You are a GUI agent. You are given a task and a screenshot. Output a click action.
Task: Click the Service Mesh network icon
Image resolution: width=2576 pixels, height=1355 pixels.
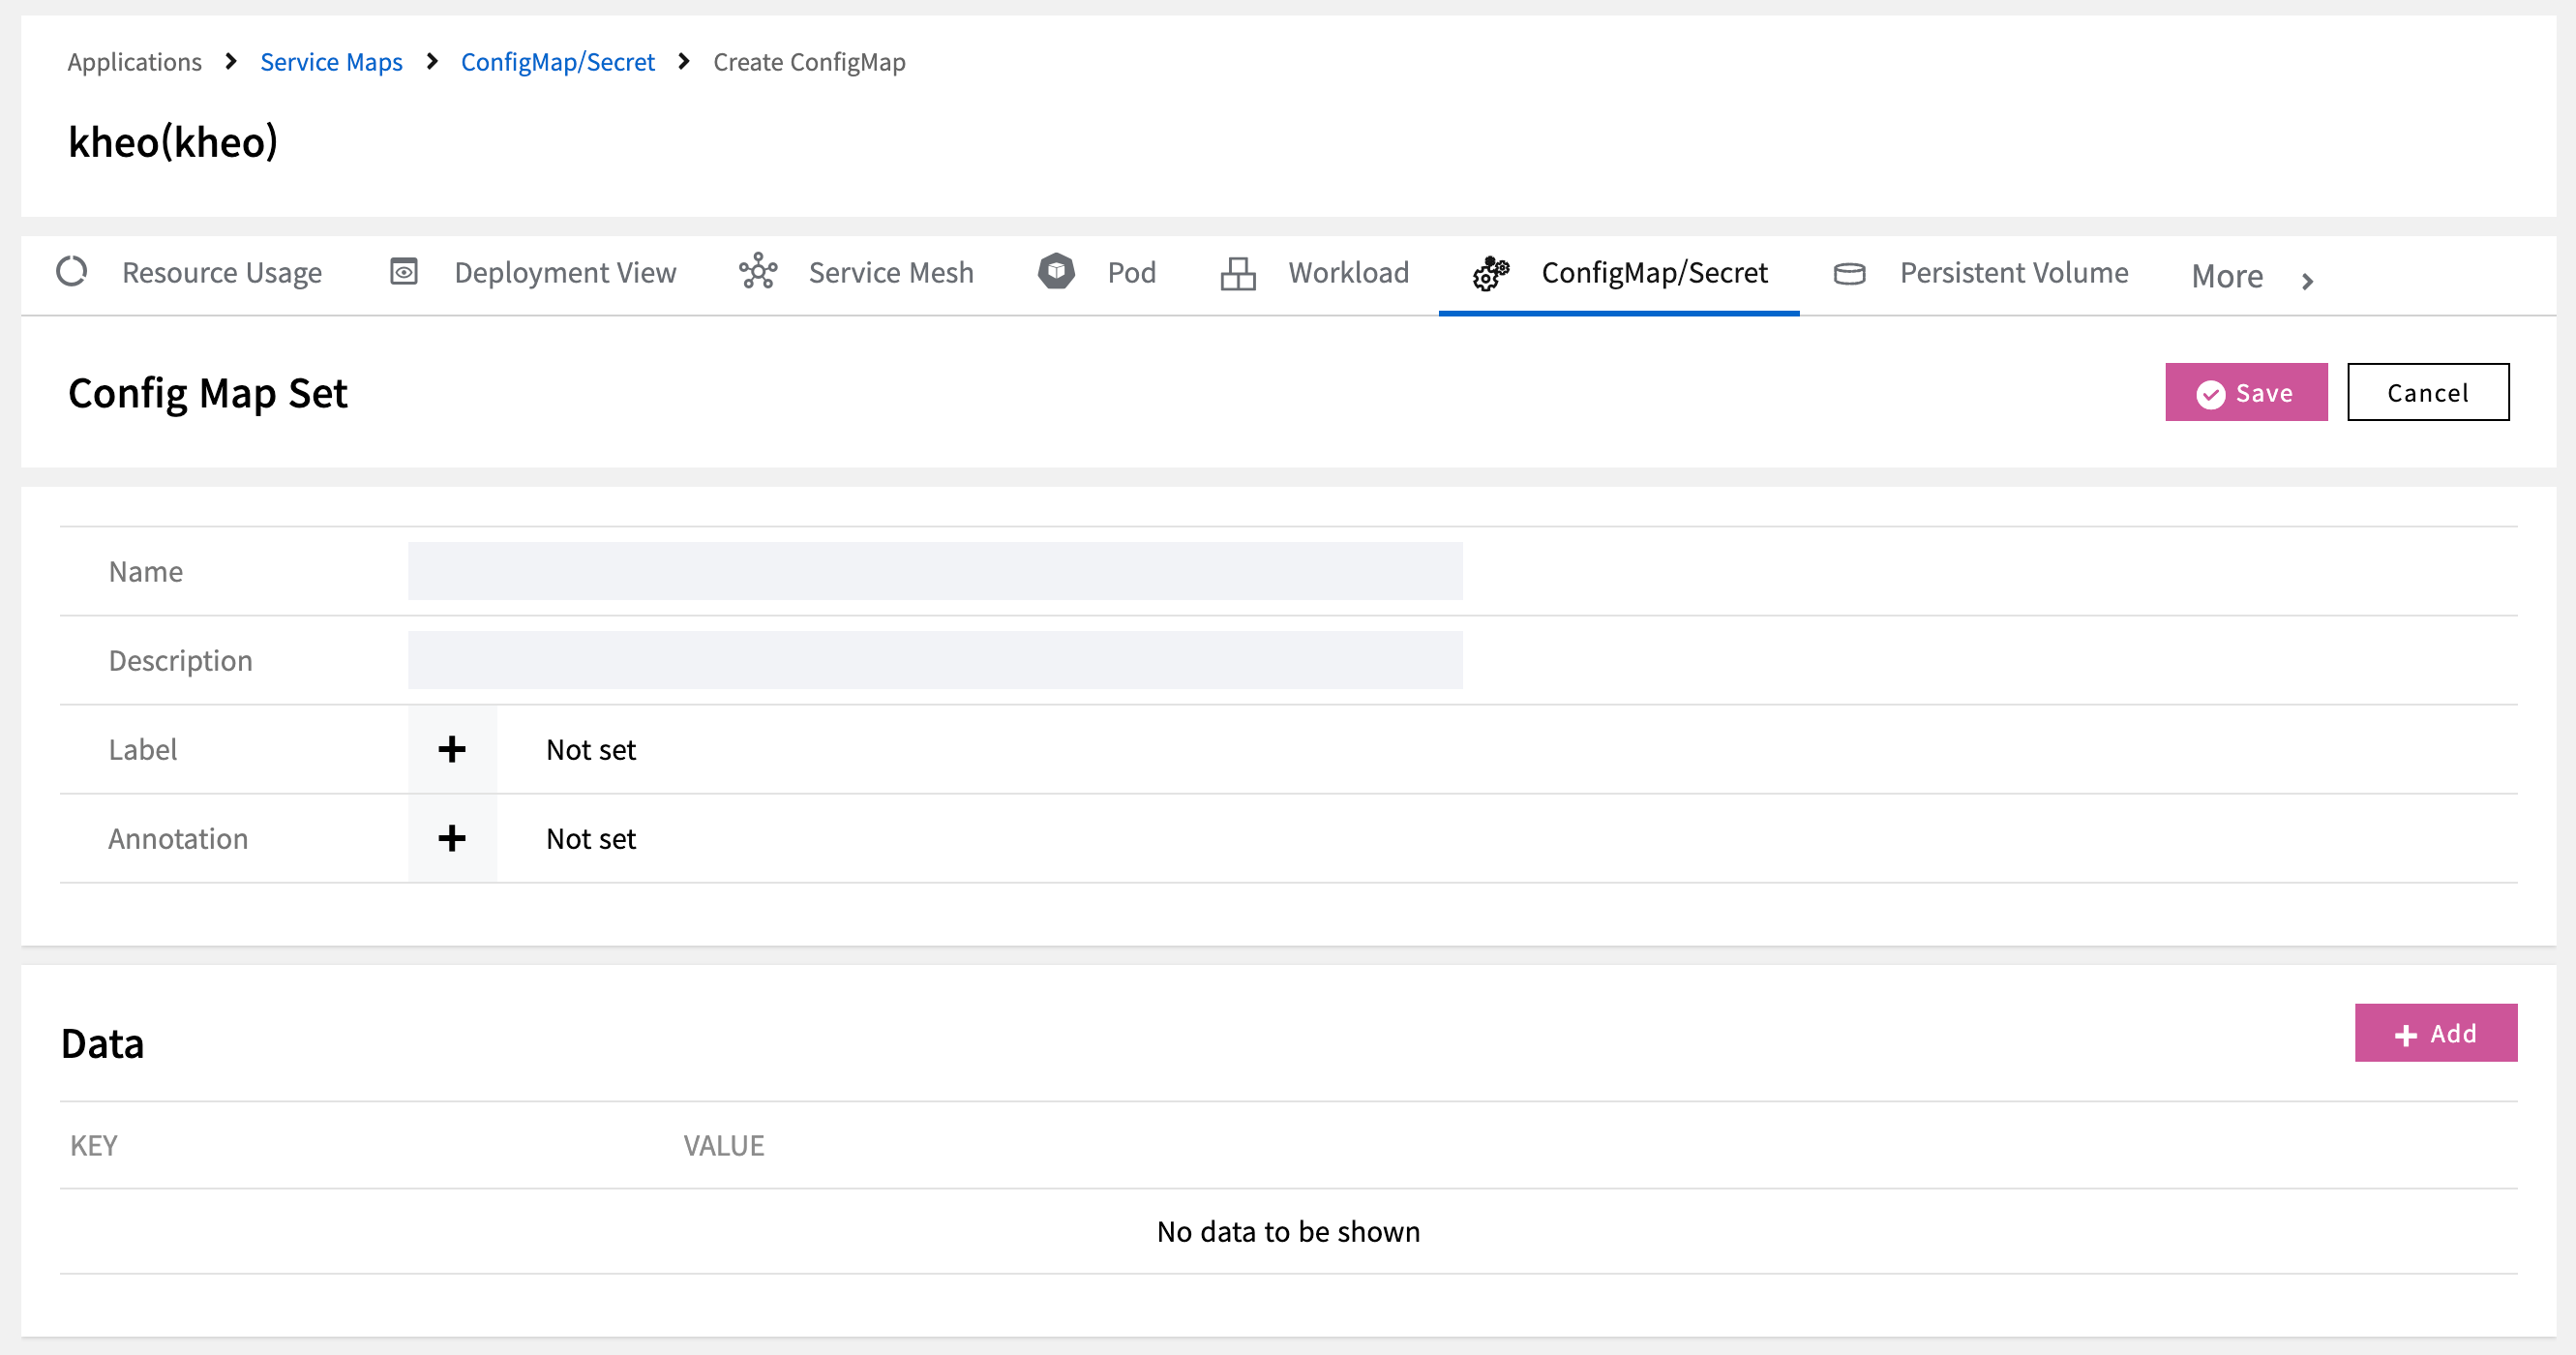[x=758, y=272]
